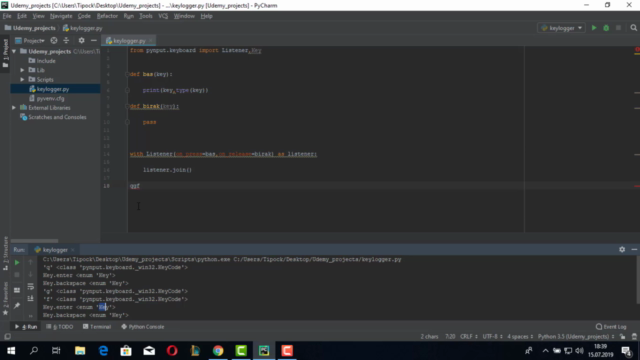This screenshot has height=360, width=640.
Task: Click the locate/scroll-from-source target icon
Action: 54,40
